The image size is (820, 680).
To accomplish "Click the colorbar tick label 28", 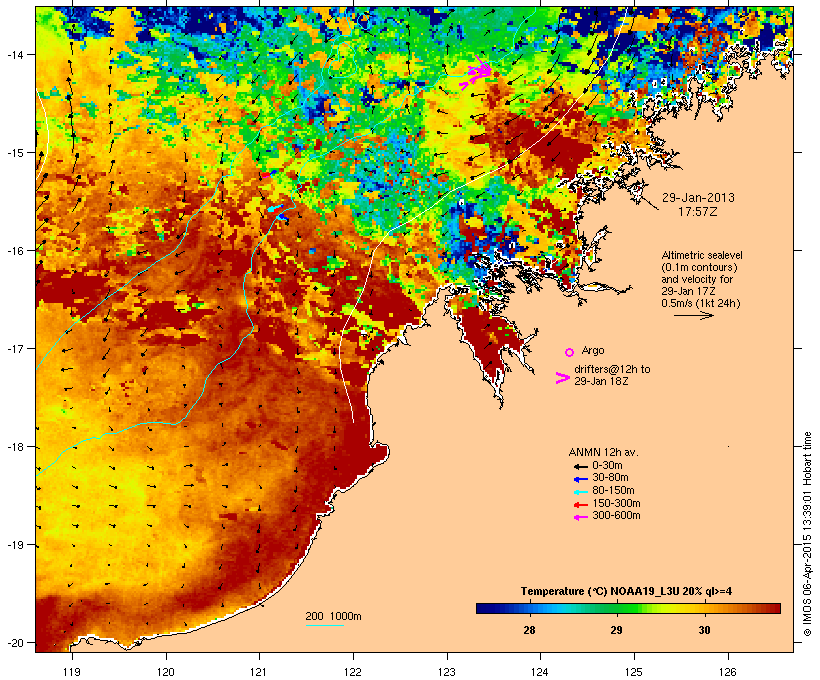I will pos(529,630).
